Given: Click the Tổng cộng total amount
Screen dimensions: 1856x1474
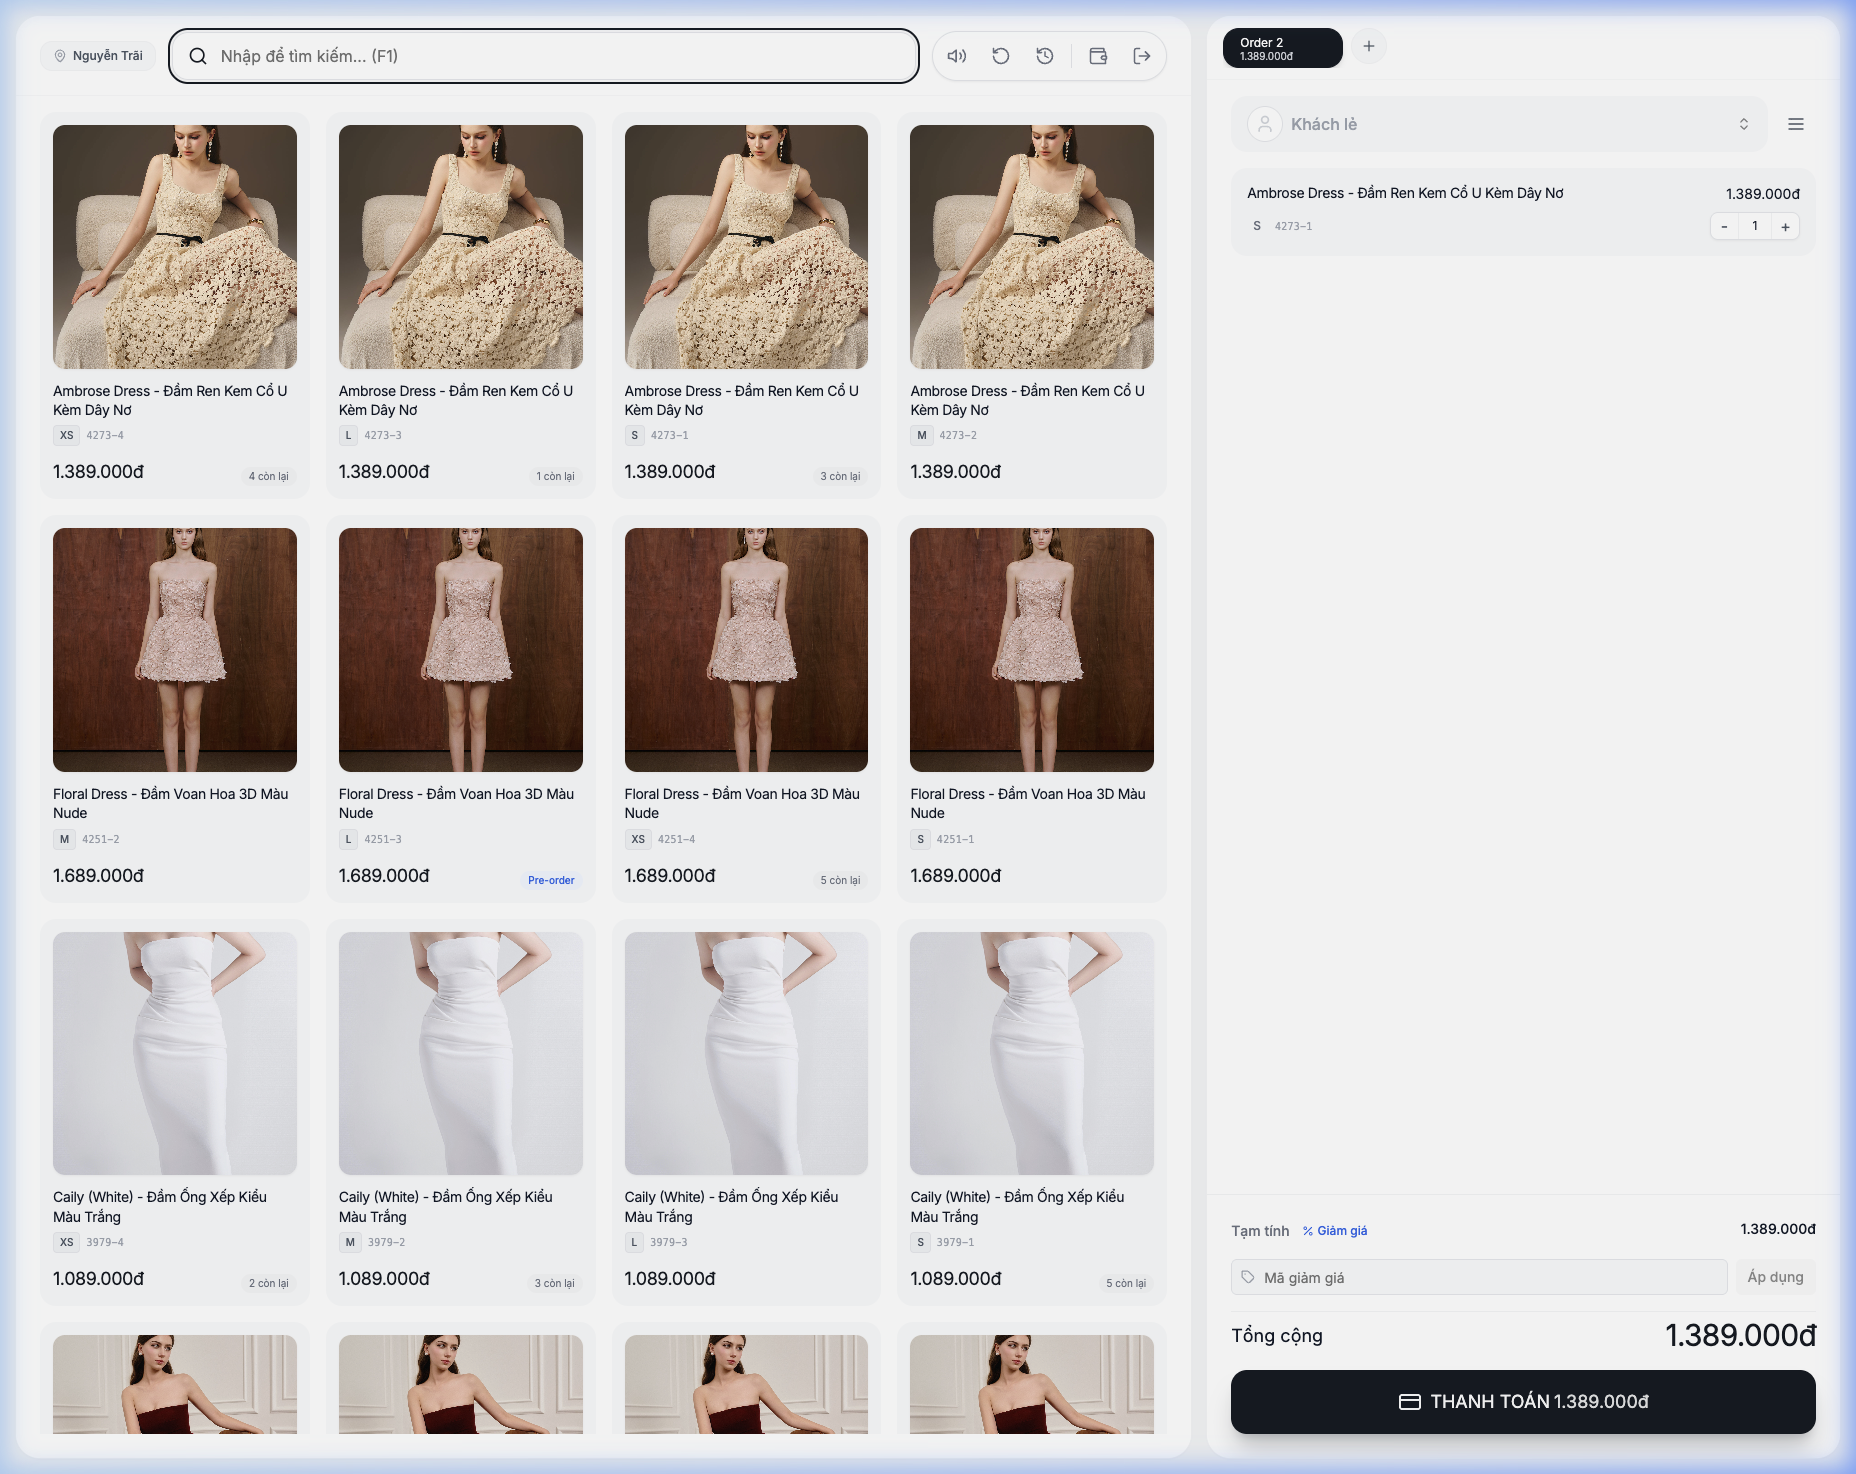Looking at the screenshot, I should (x=1740, y=1335).
